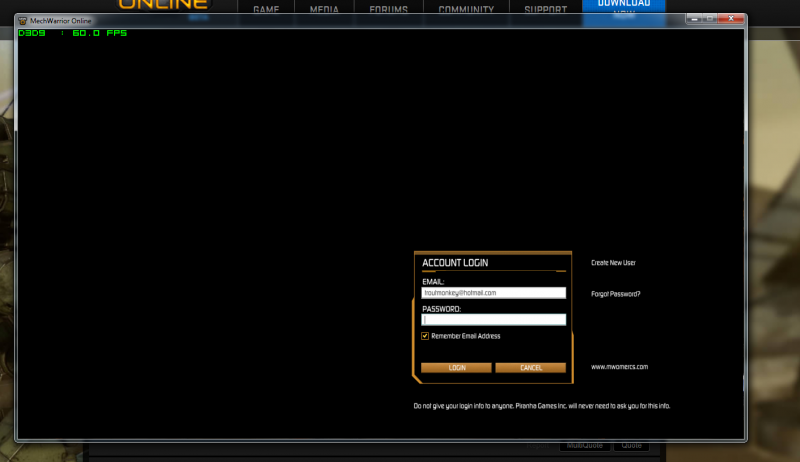
Task: Open GAME menu in background website
Action: (x=266, y=9)
